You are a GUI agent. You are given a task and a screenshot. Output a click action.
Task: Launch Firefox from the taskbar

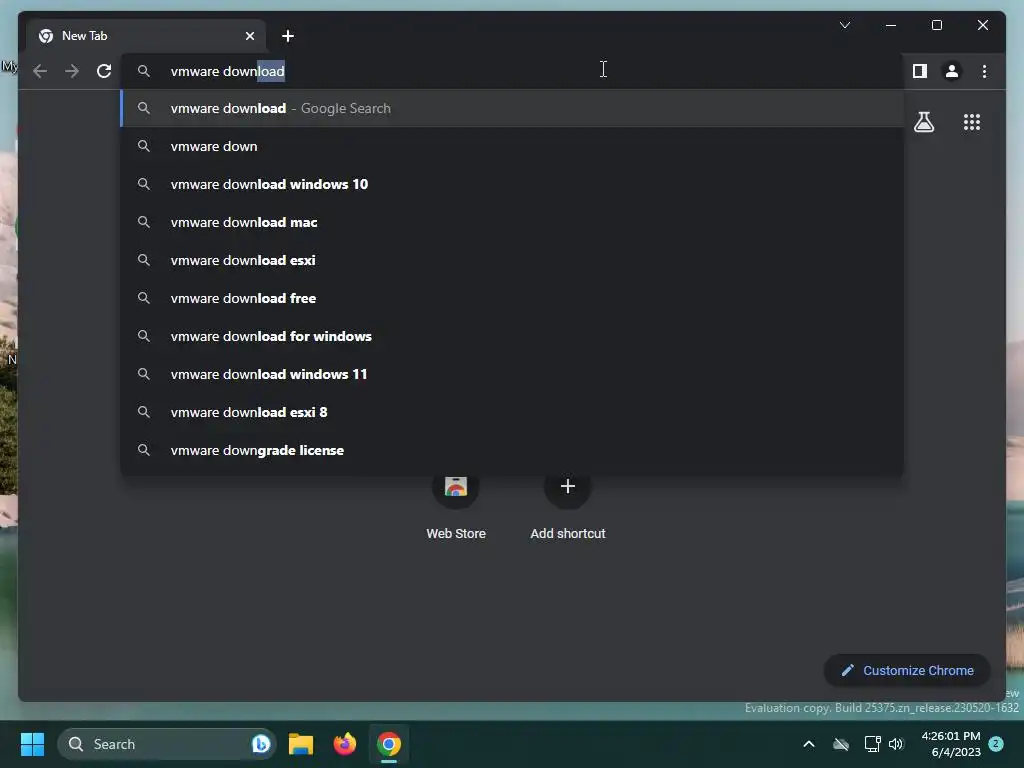pyautogui.click(x=345, y=744)
